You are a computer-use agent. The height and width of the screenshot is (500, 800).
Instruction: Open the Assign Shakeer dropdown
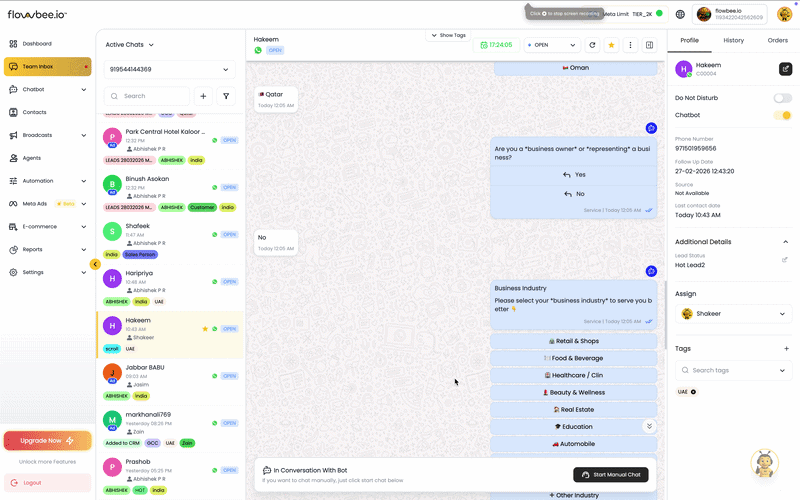(x=733, y=313)
